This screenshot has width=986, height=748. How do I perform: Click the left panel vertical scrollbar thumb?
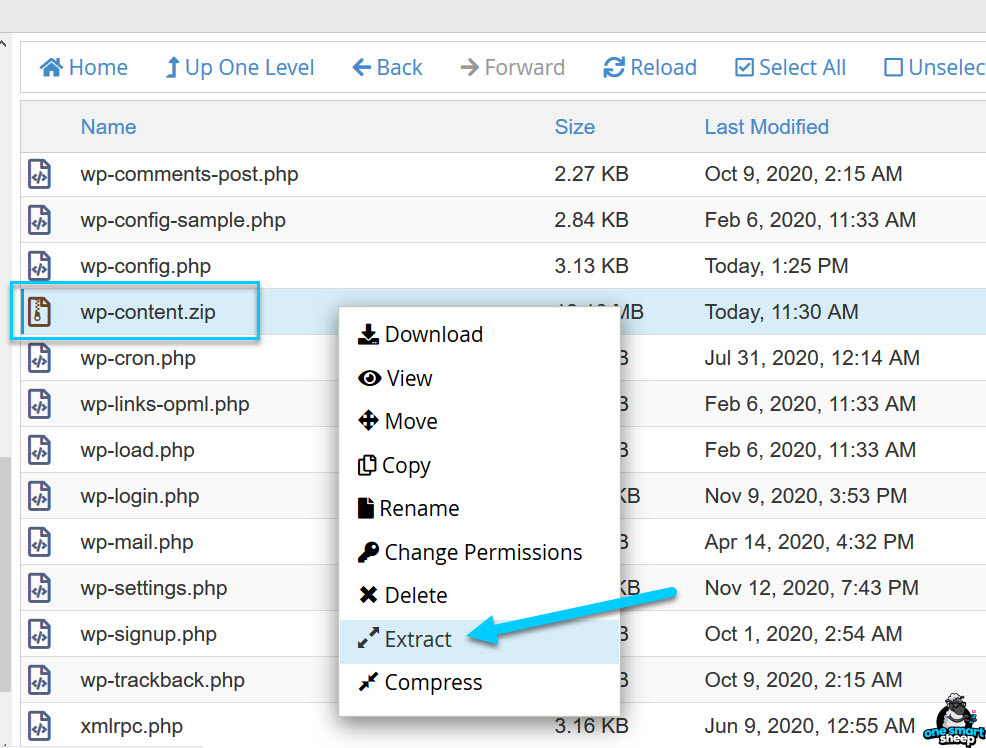tap(5, 573)
